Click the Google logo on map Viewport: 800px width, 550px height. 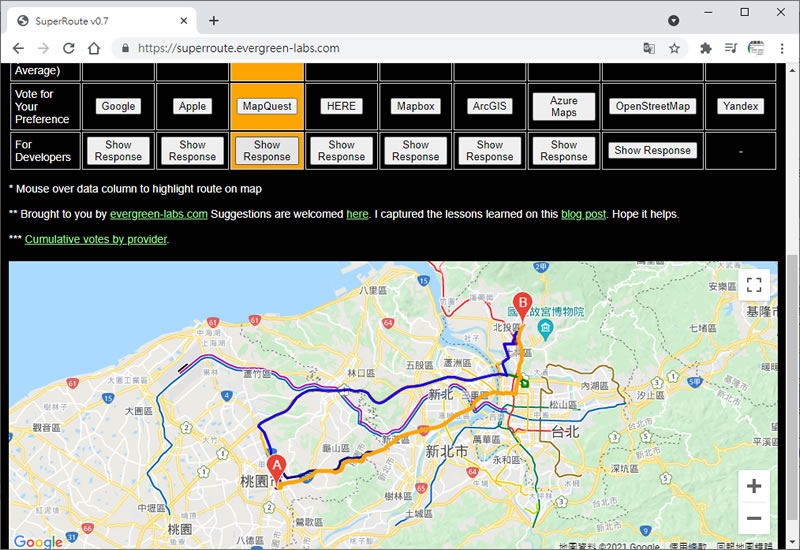click(38, 541)
